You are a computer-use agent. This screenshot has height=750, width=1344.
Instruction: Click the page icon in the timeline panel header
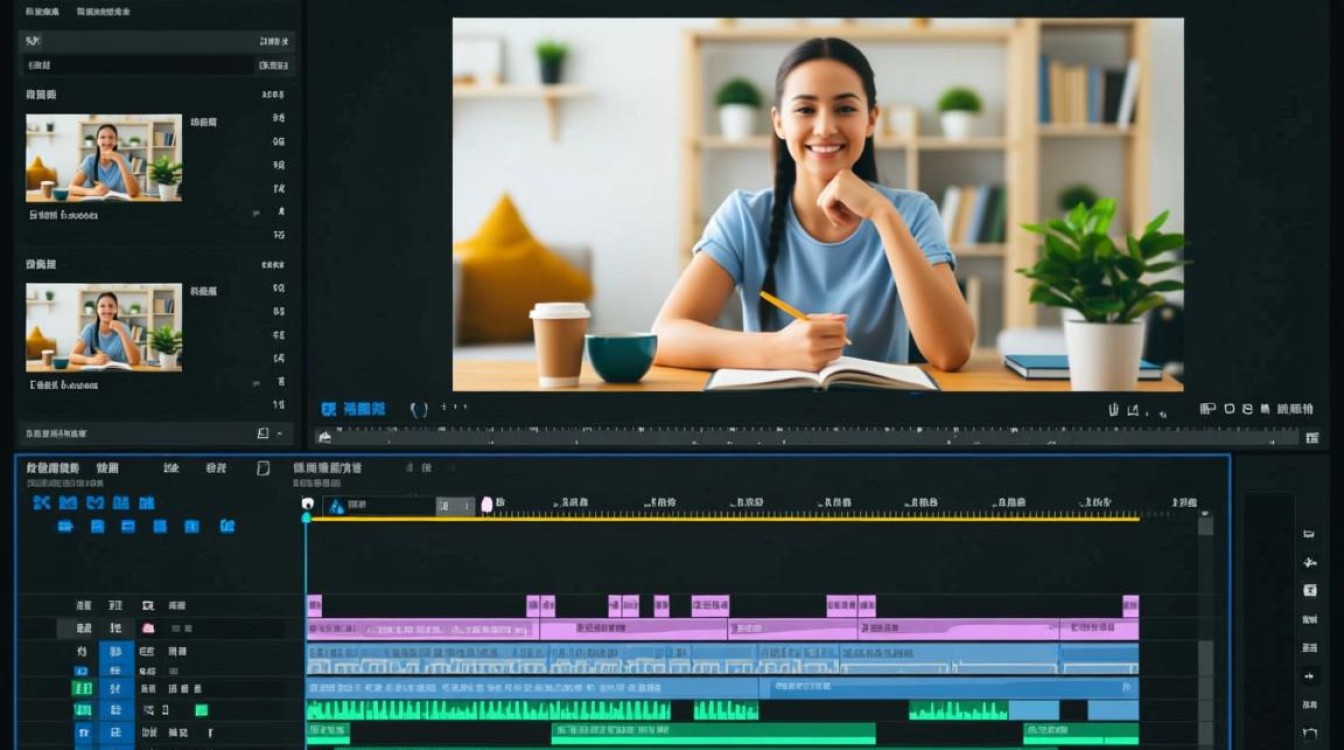(263, 468)
